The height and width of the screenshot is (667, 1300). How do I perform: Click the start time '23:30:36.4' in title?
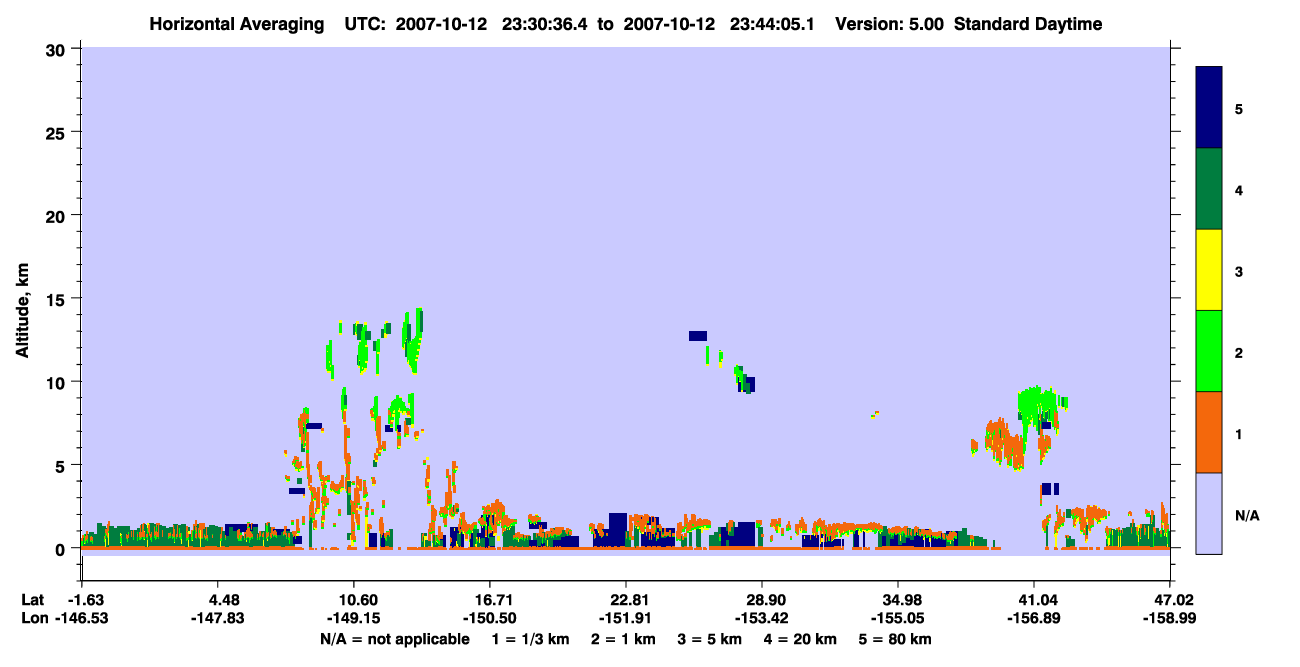pyautogui.click(x=545, y=24)
